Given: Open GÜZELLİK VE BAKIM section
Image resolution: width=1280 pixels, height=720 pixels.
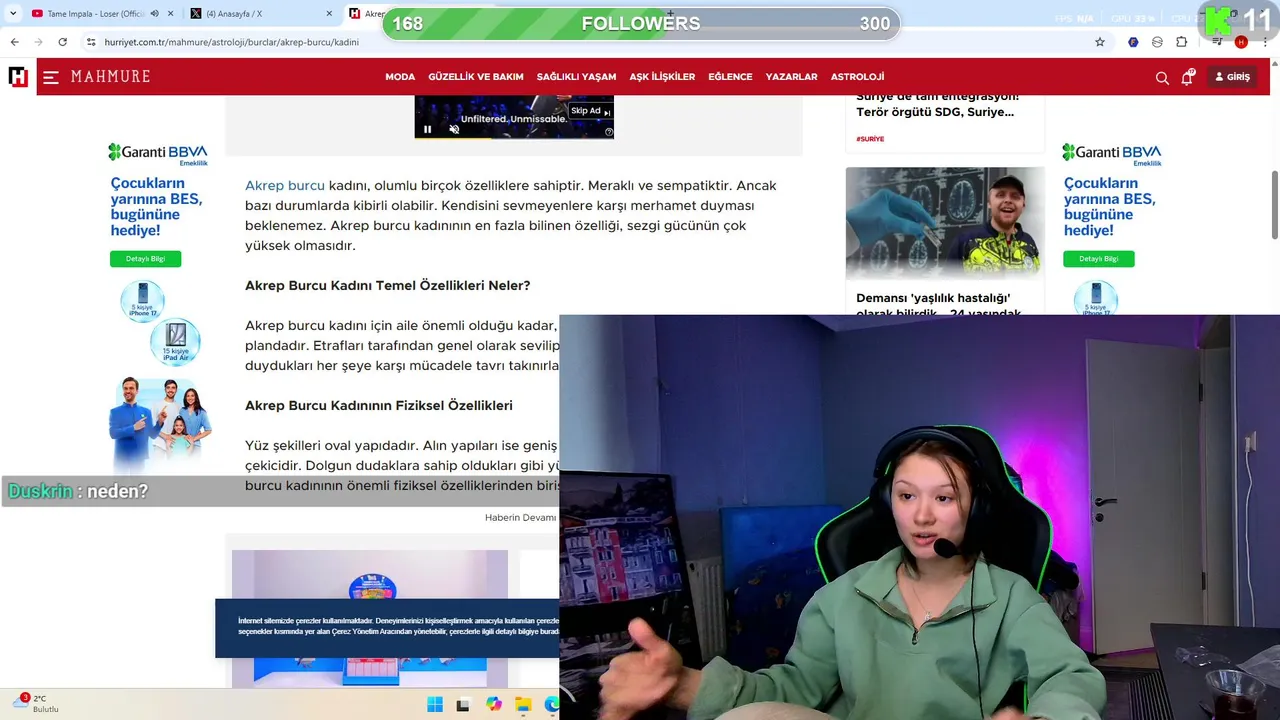Looking at the screenshot, I should 476,77.
